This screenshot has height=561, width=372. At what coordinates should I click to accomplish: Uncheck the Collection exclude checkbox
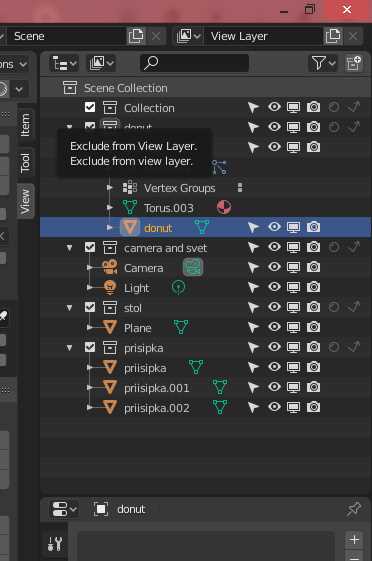coord(90,107)
